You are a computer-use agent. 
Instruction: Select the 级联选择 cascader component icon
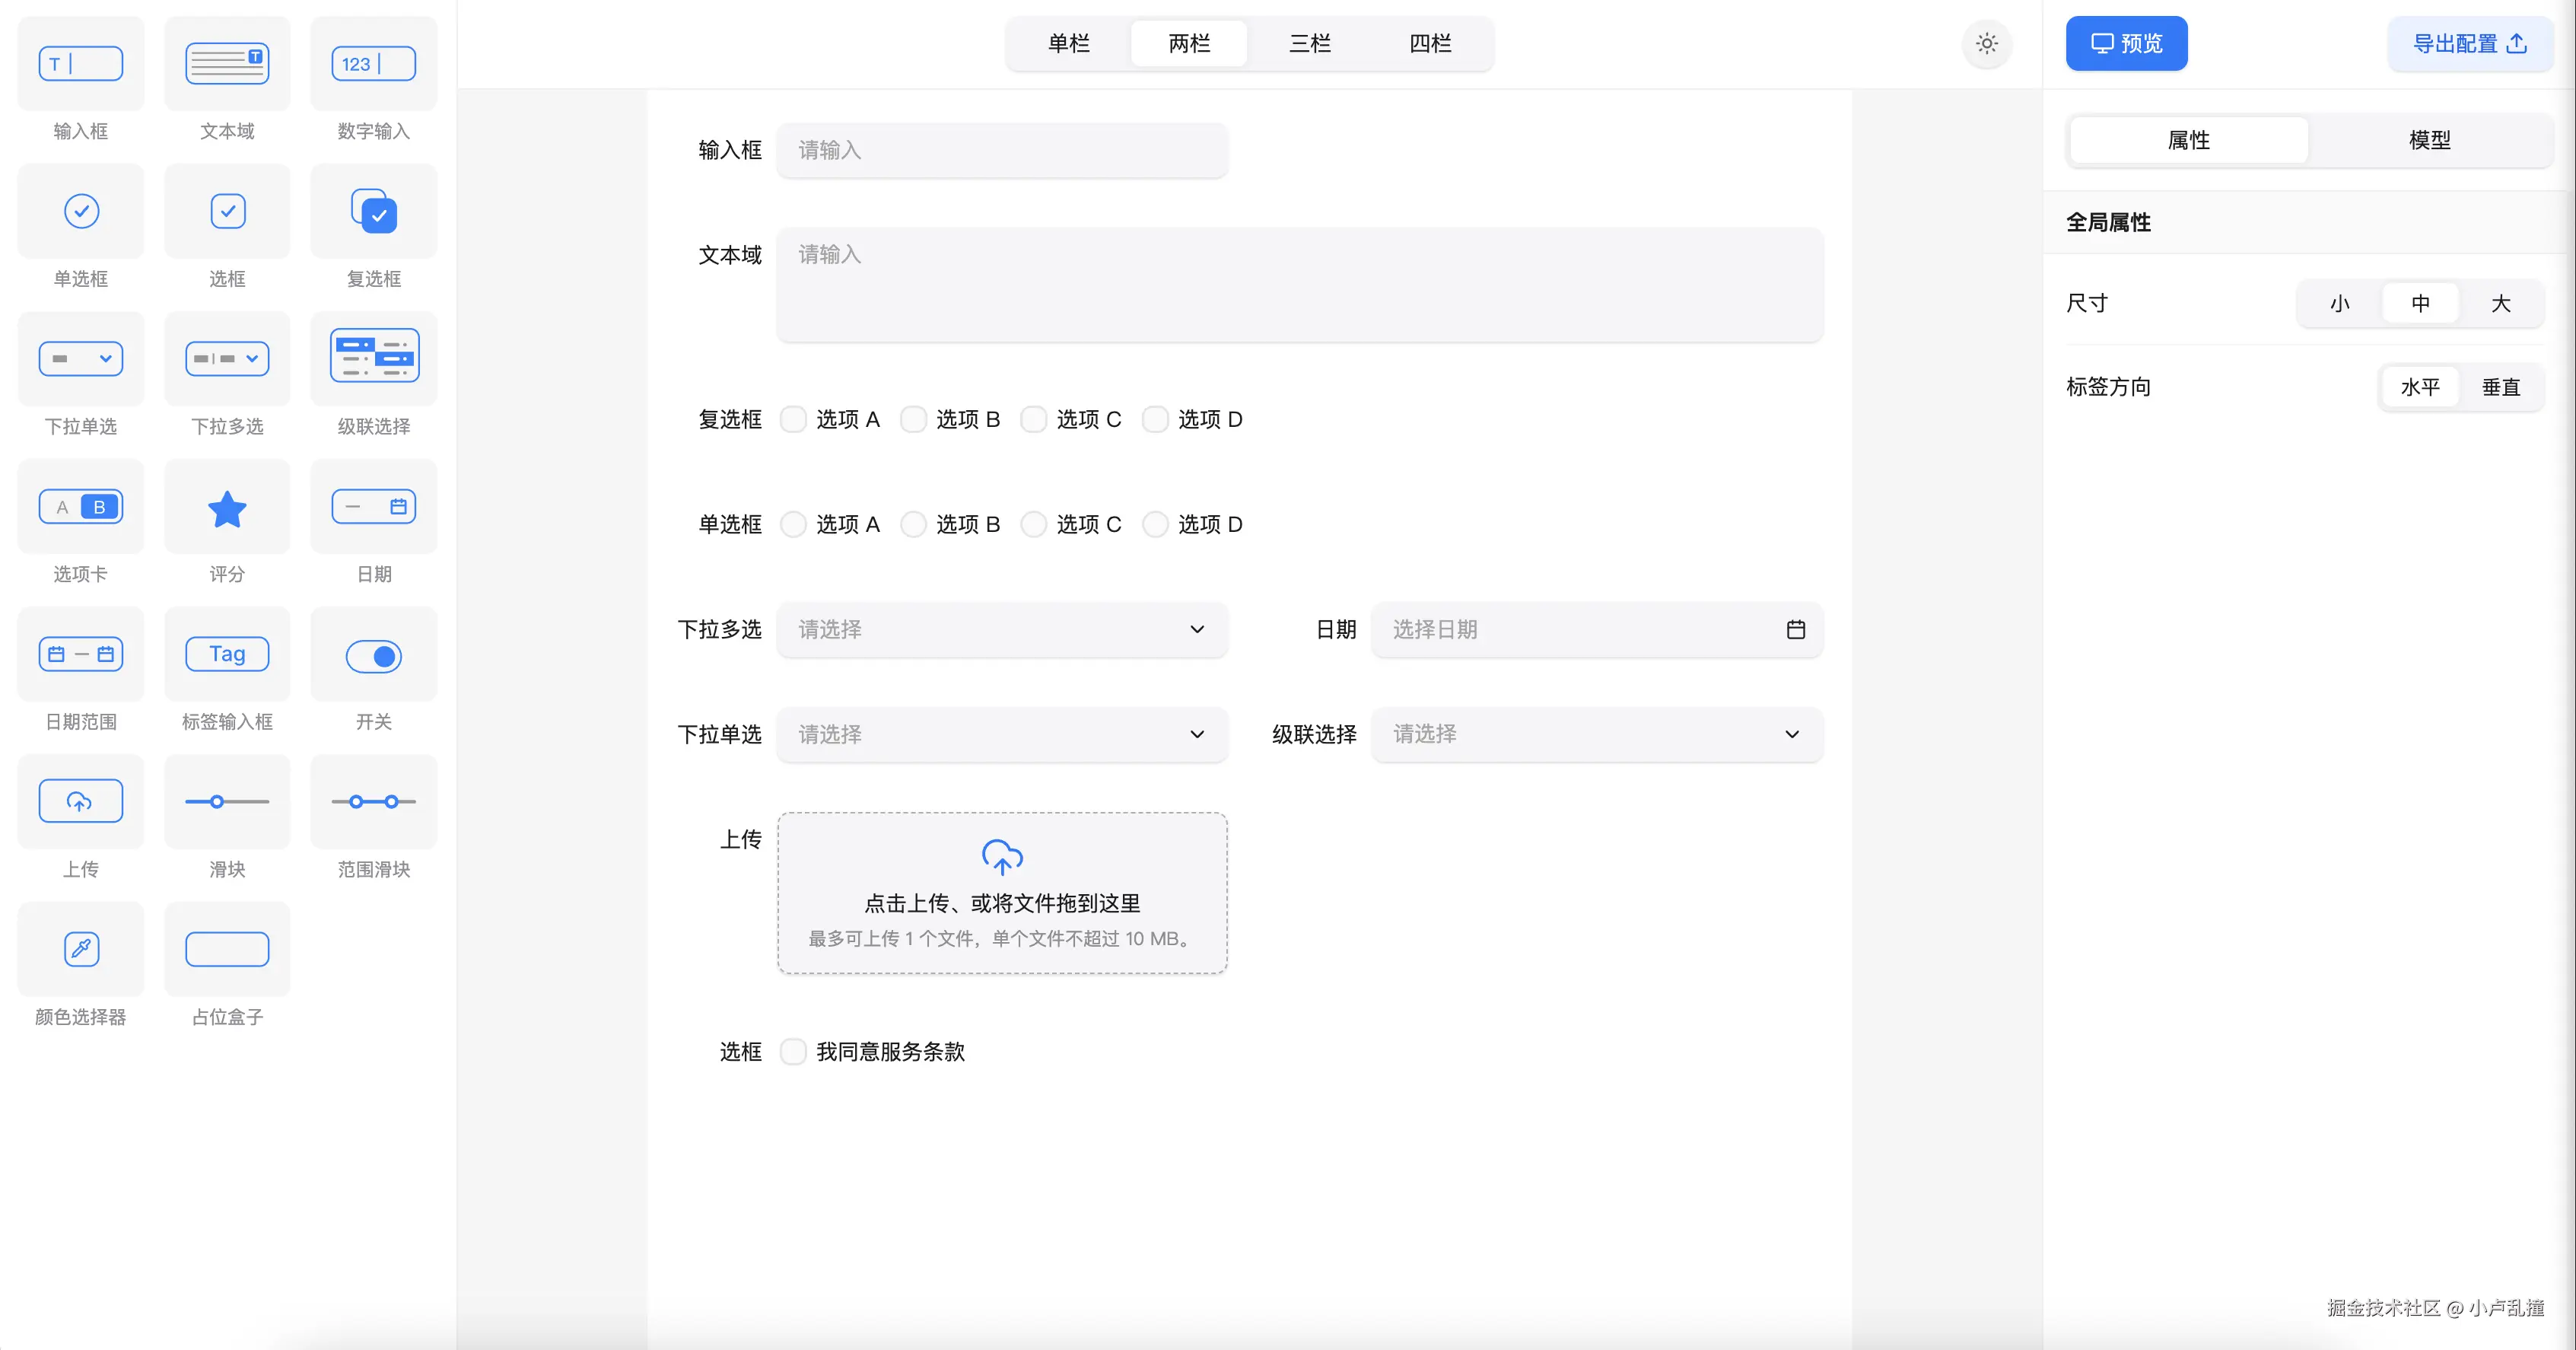pos(374,357)
